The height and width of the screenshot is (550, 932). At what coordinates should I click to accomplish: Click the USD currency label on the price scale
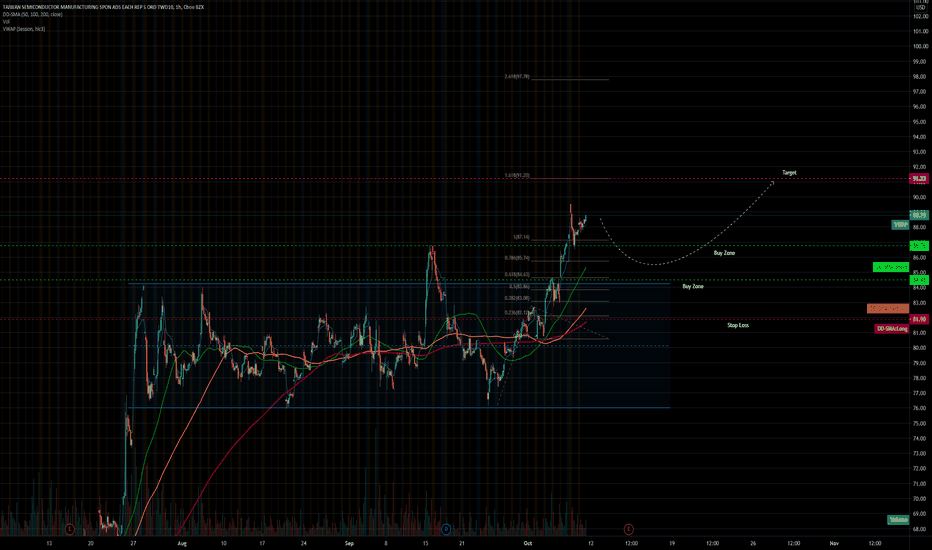[x=921, y=8]
